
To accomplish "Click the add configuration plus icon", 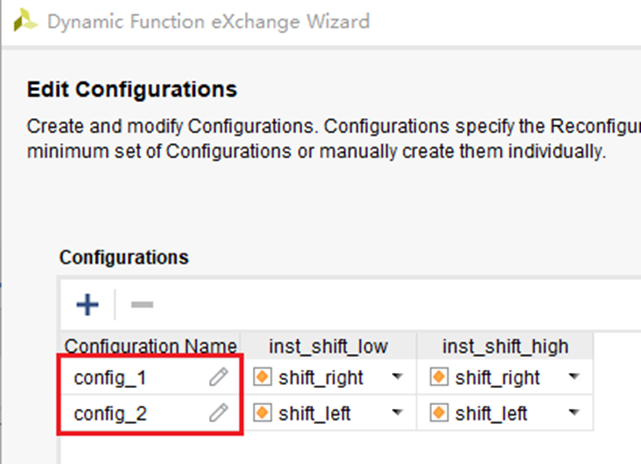I will pos(89,304).
